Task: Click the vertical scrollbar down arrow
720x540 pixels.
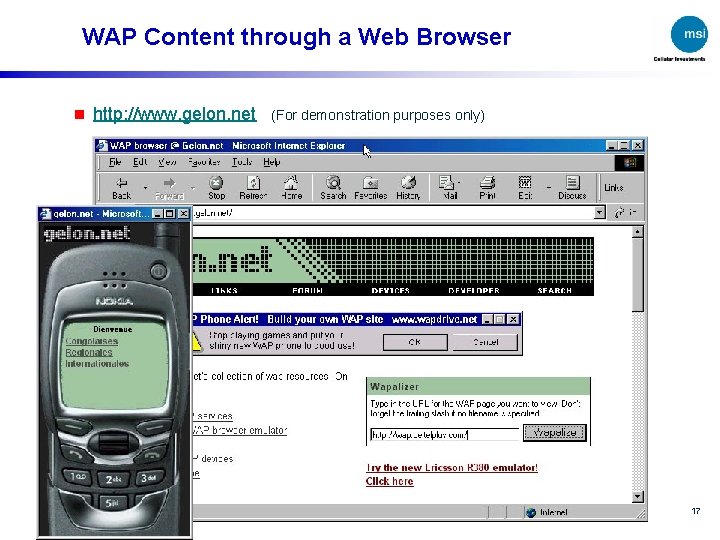Action: coord(638,497)
